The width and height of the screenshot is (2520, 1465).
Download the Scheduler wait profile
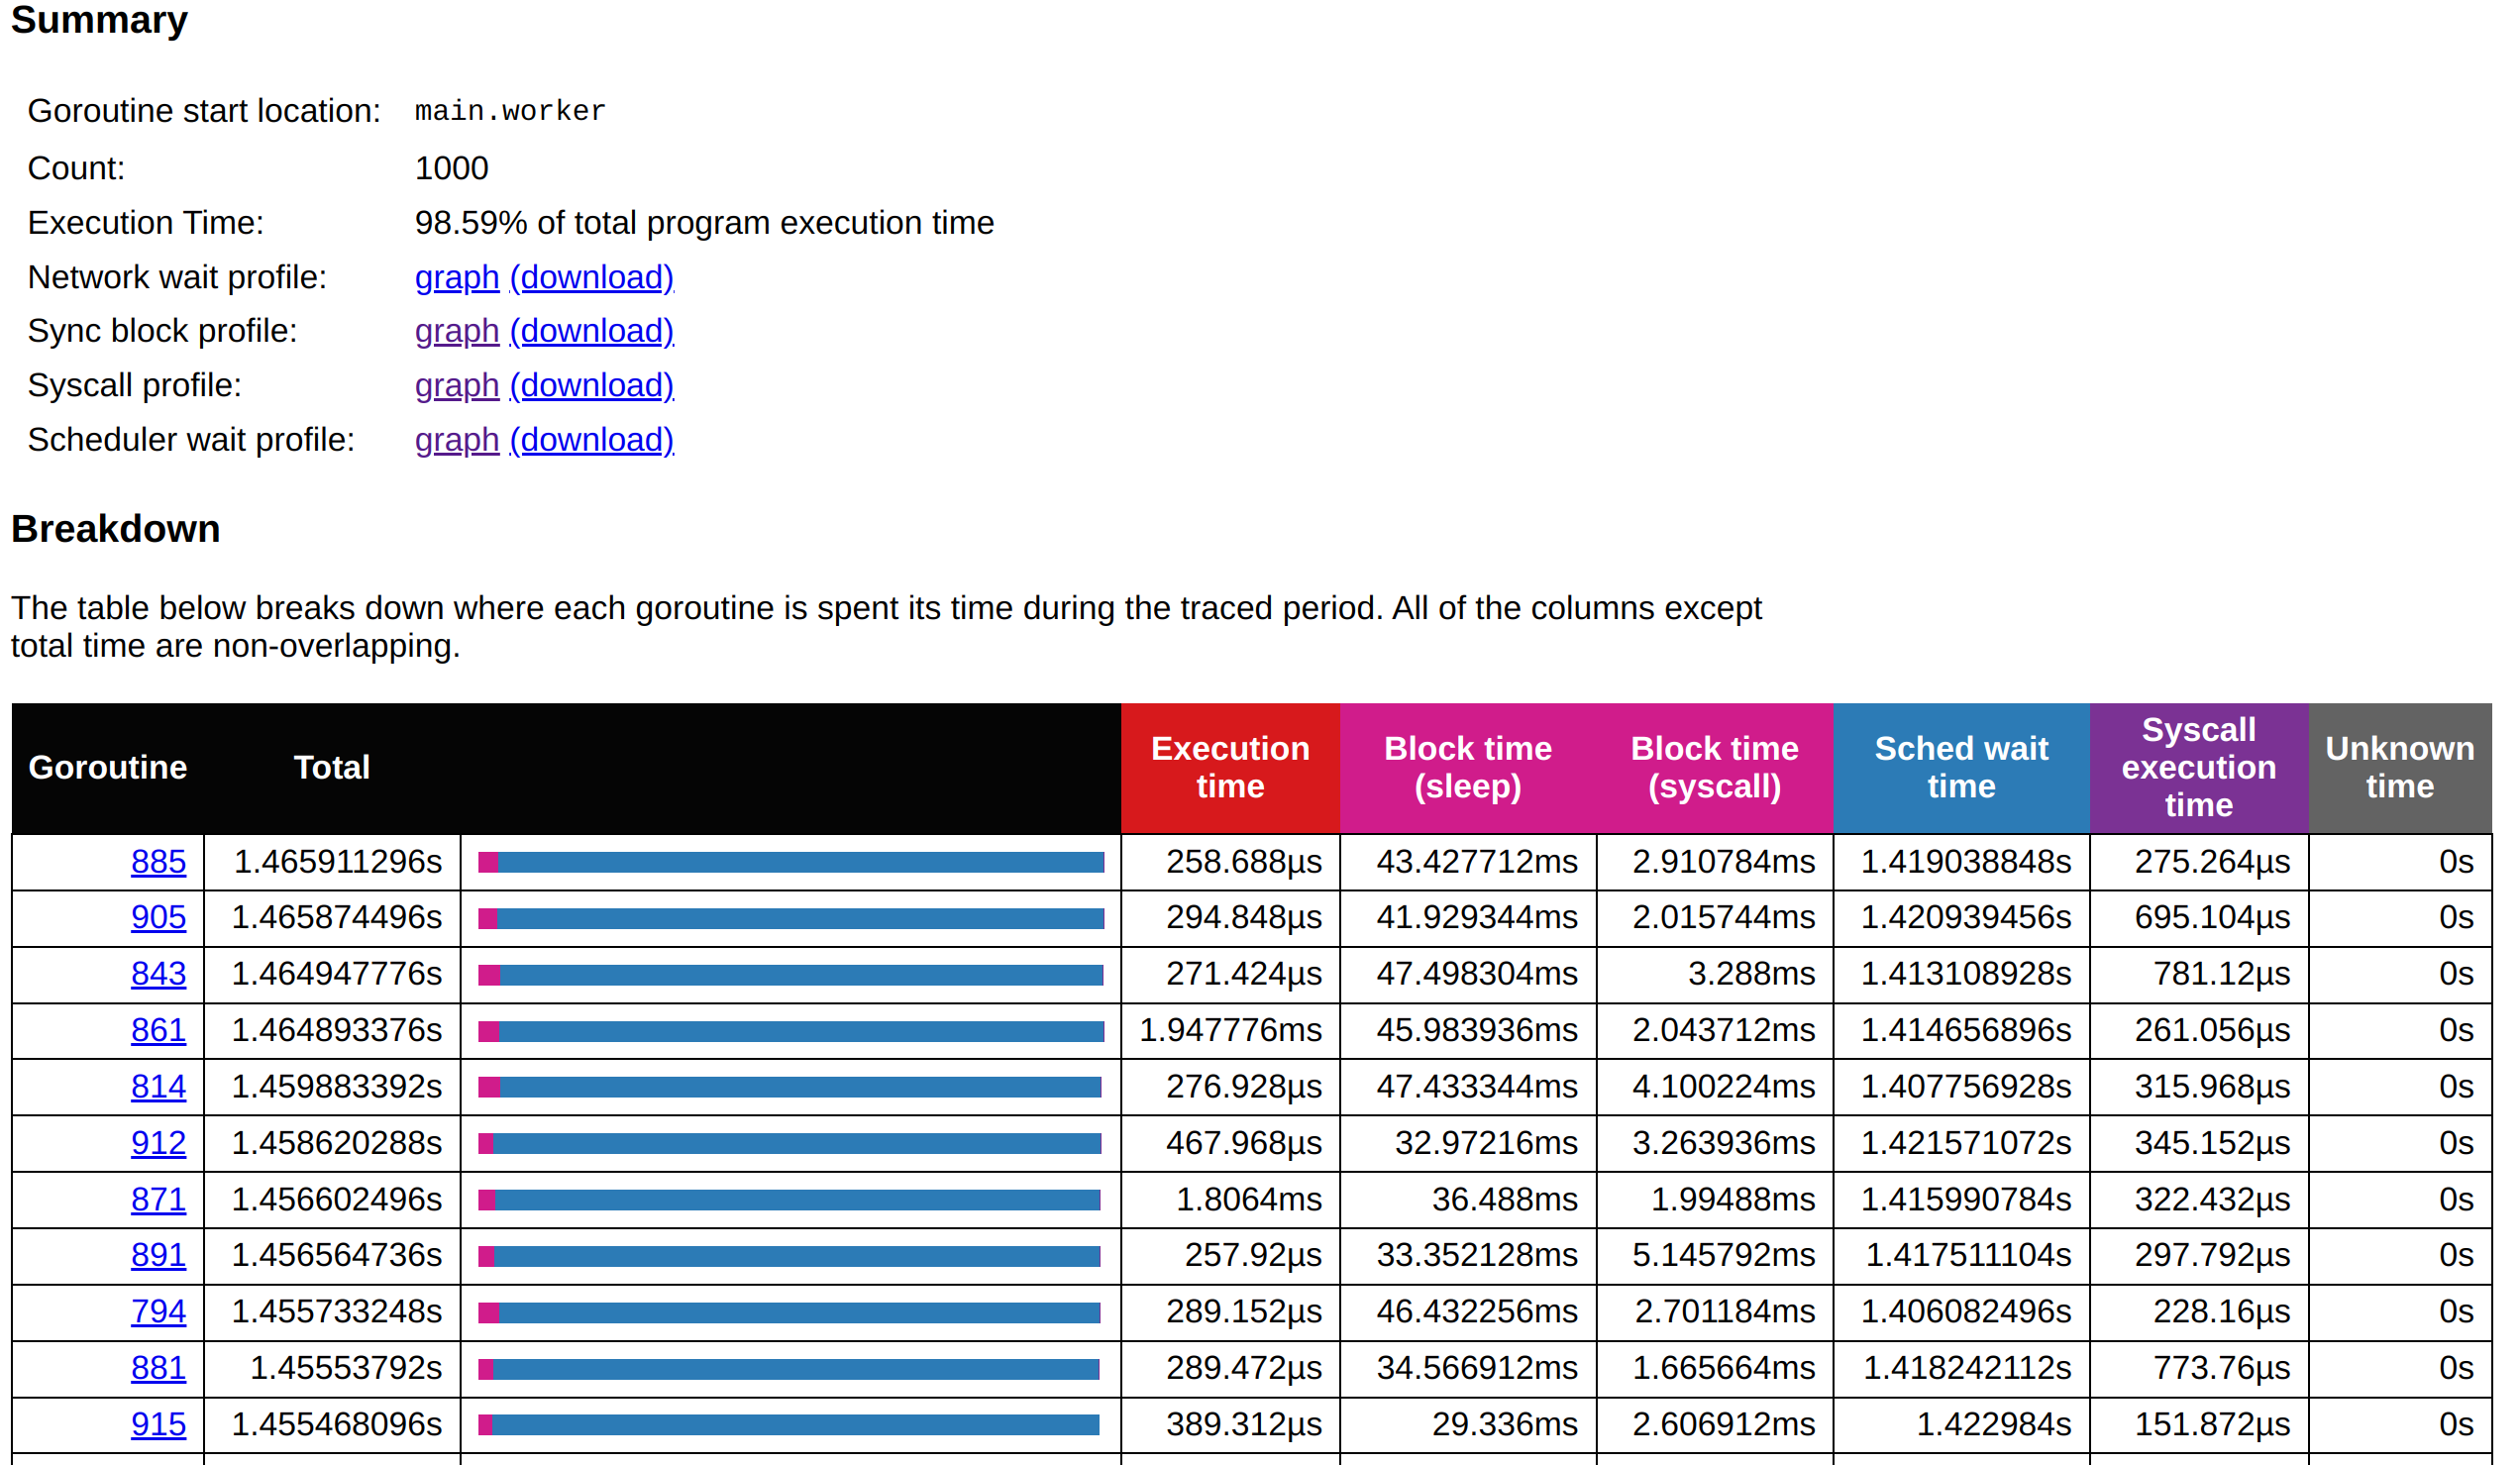(x=591, y=440)
